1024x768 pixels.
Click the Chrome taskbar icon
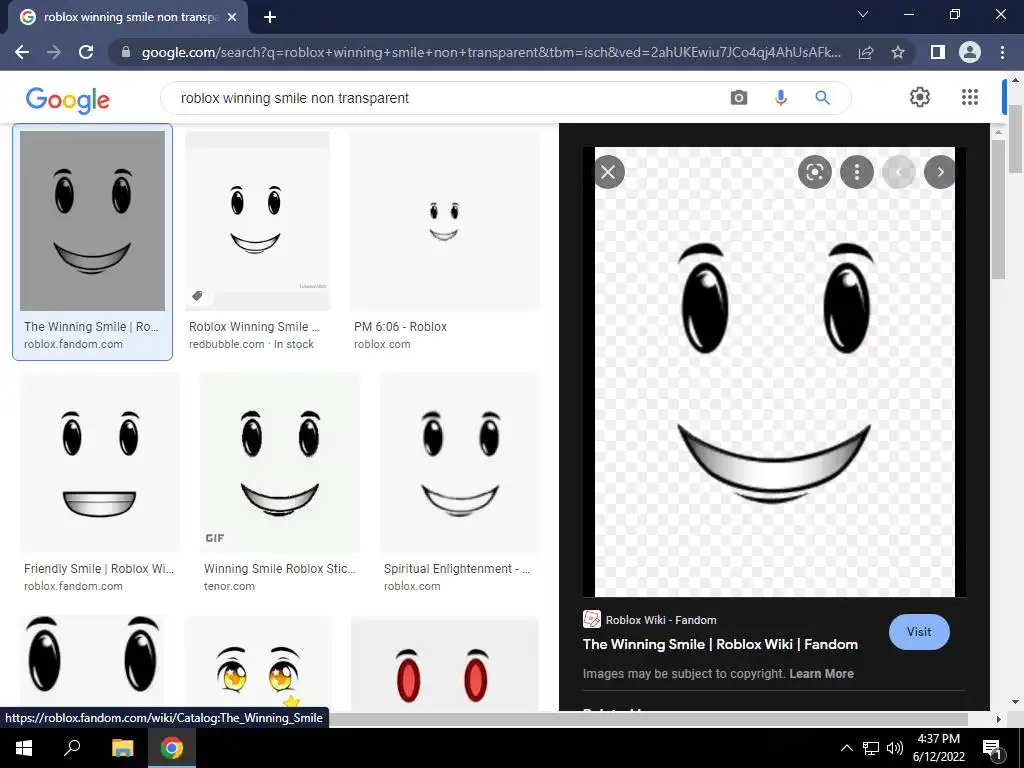pos(172,748)
